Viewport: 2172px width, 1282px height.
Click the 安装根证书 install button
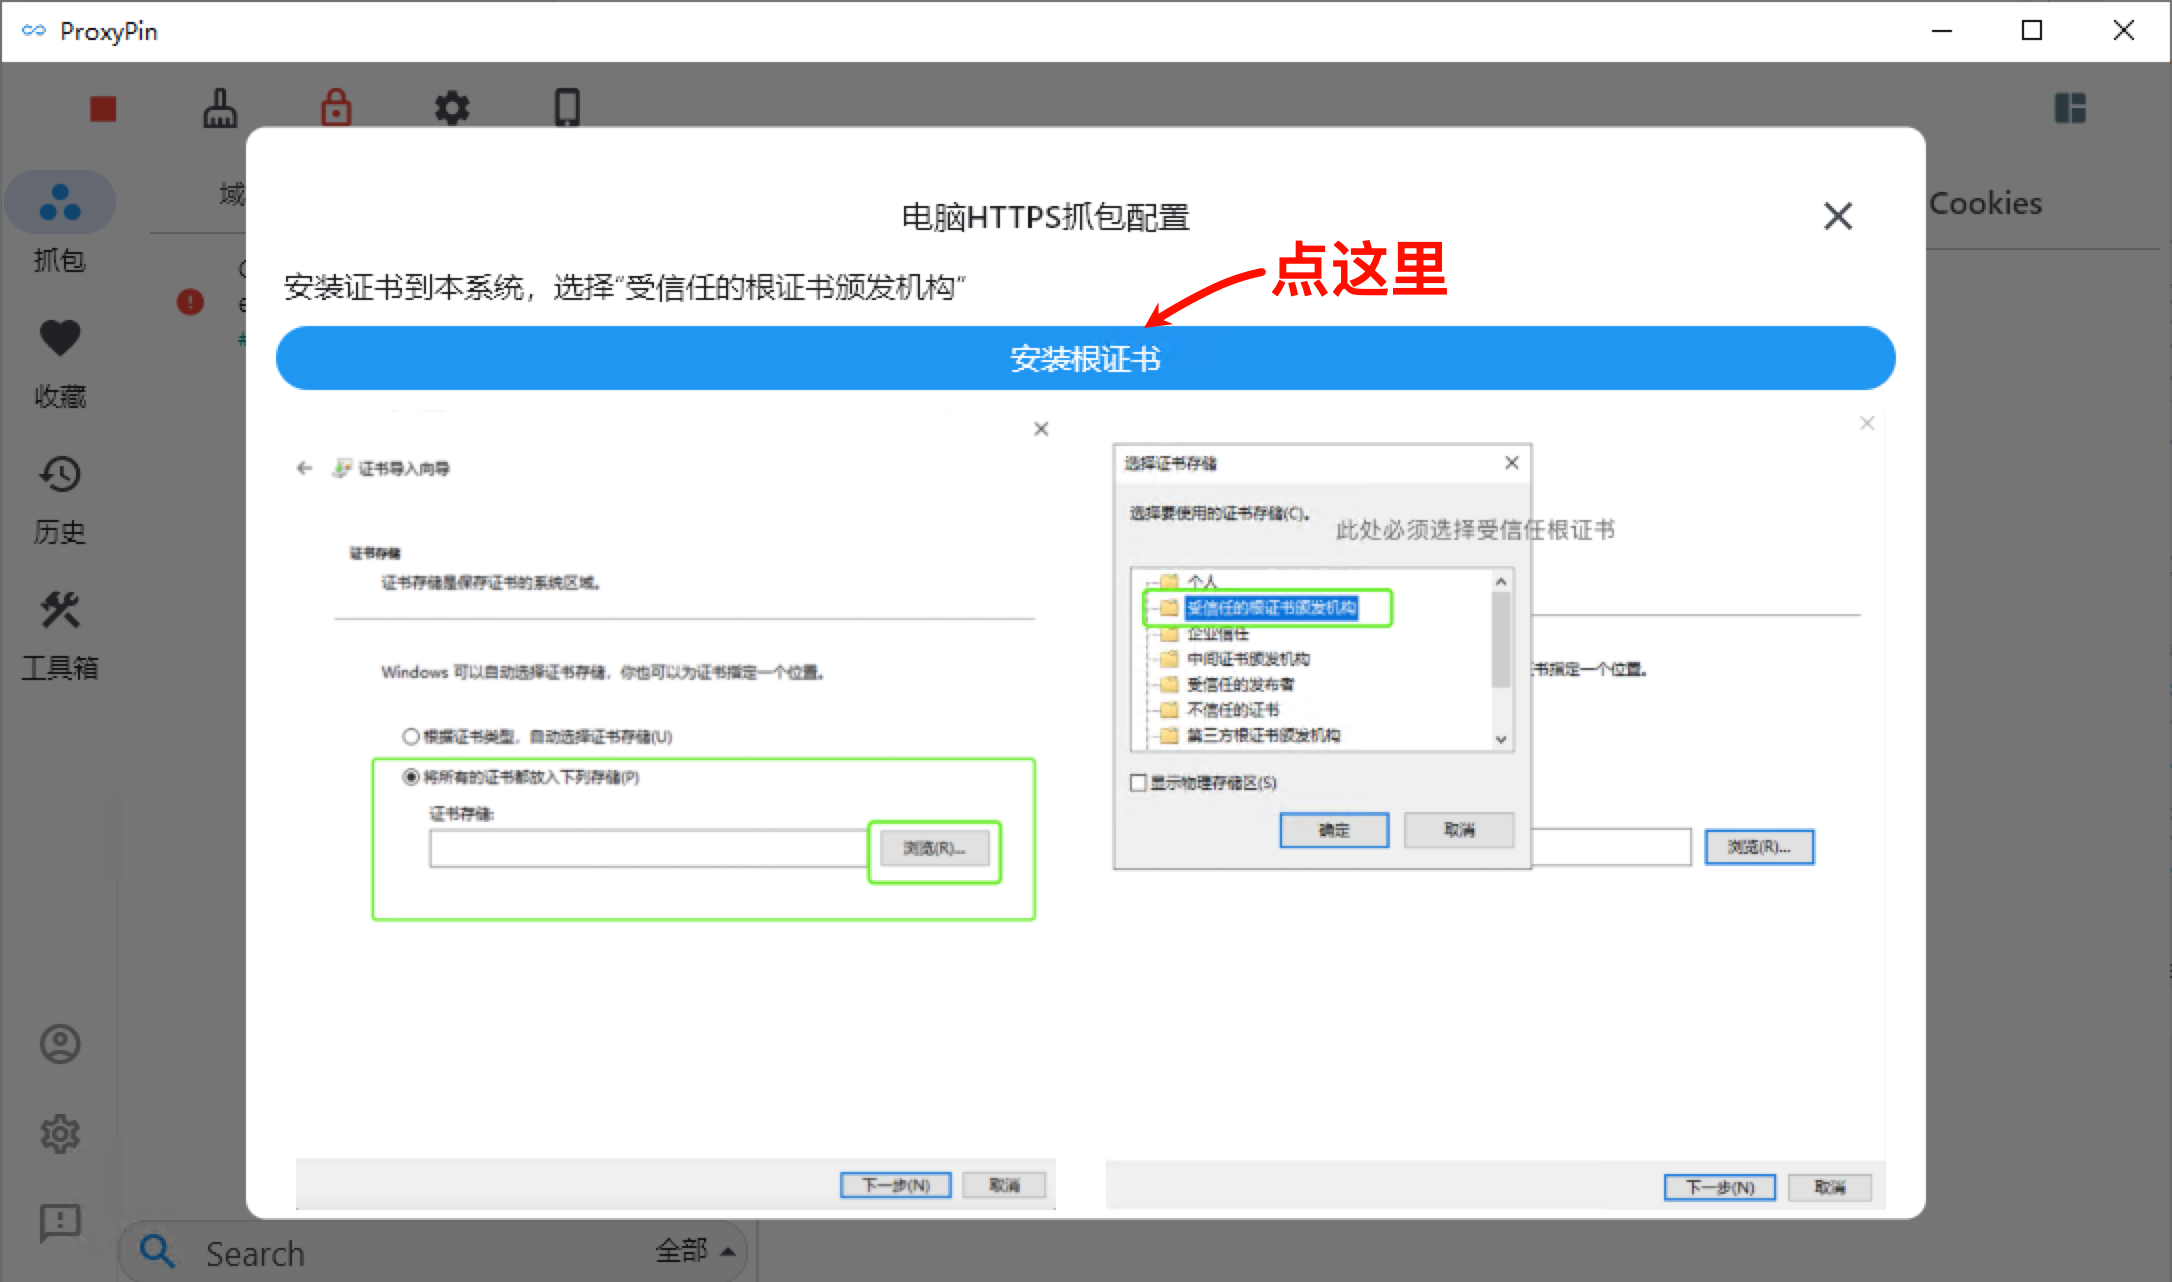pos(1085,358)
